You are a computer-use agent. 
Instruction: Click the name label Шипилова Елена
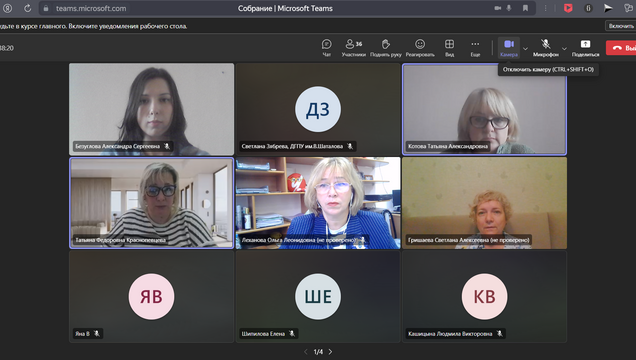click(263, 334)
